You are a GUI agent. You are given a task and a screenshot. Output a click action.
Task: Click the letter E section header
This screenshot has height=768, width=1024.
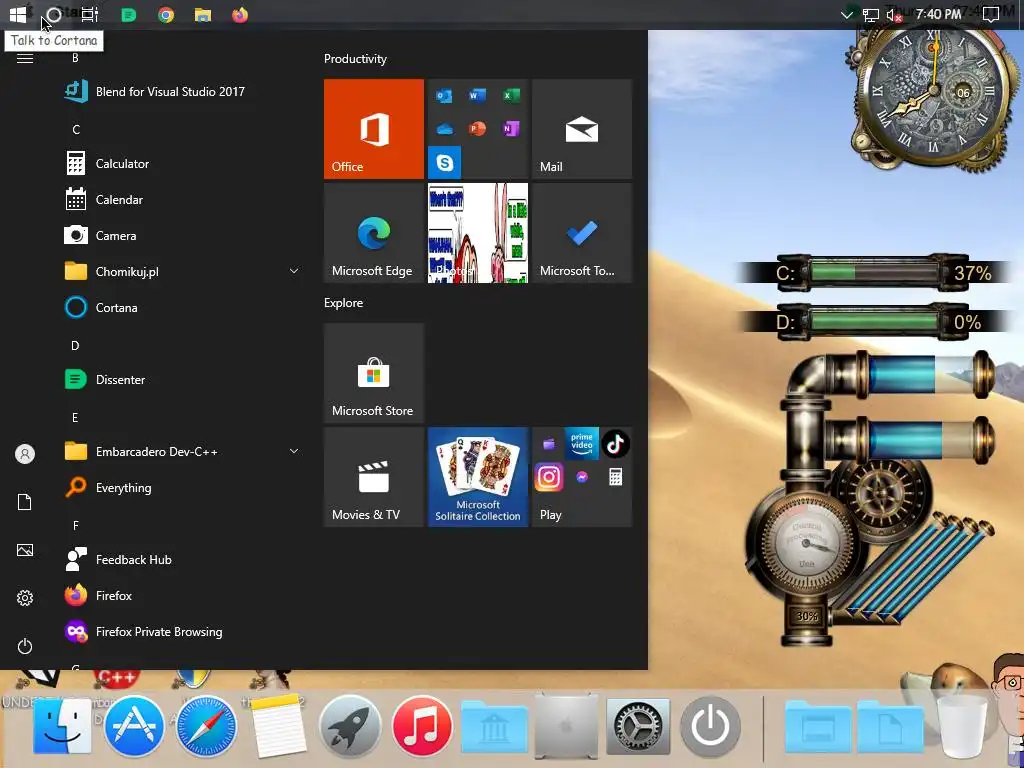click(x=75, y=417)
